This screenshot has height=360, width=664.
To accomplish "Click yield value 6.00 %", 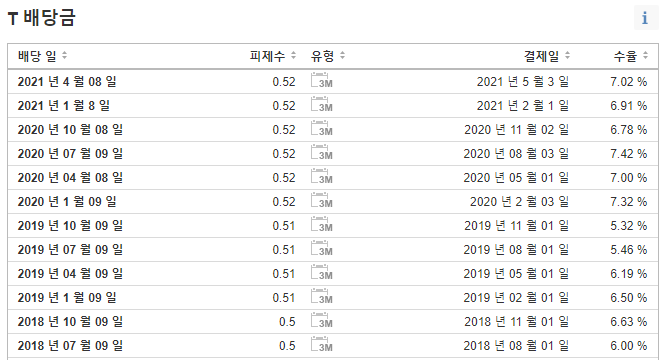I will pyautogui.click(x=629, y=346).
